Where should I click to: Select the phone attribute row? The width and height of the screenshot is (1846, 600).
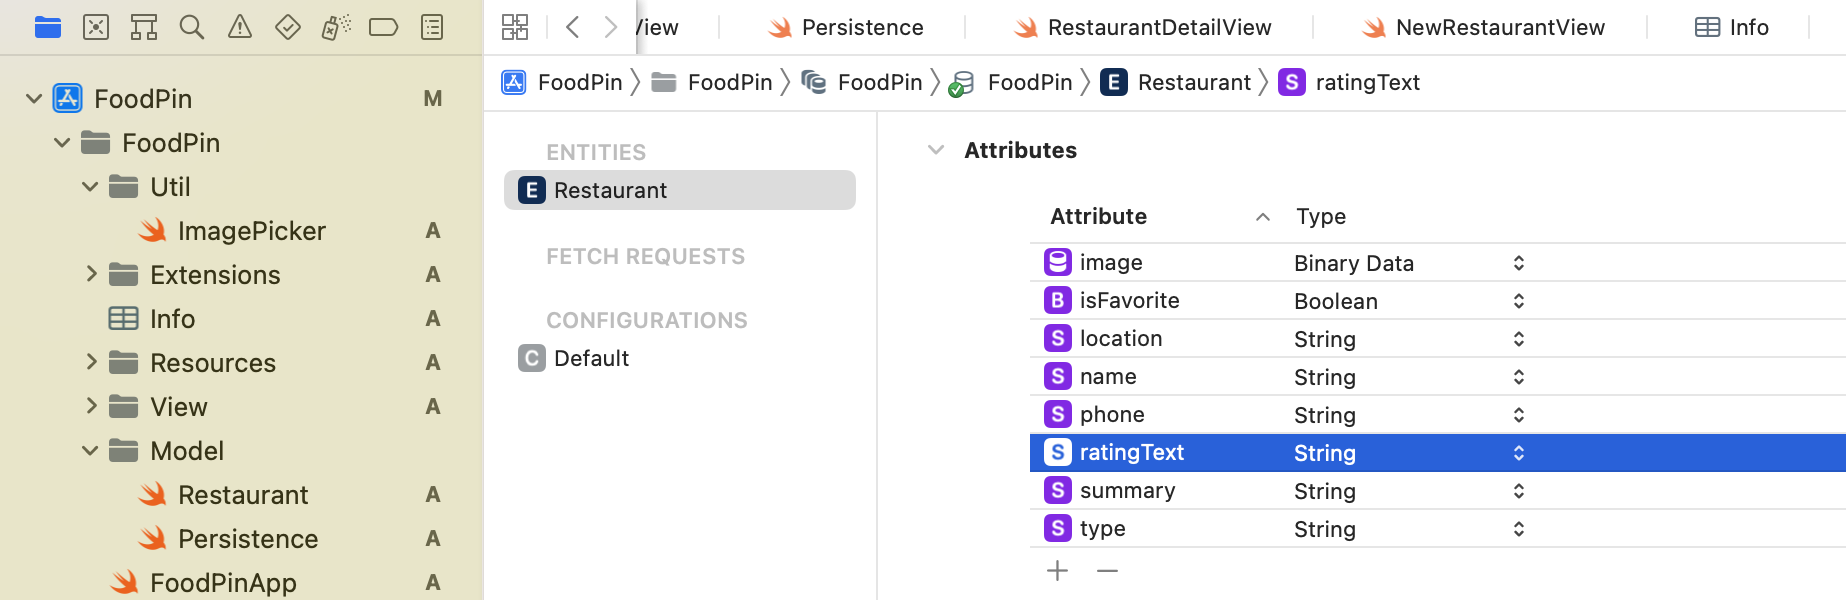click(1438, 415)
